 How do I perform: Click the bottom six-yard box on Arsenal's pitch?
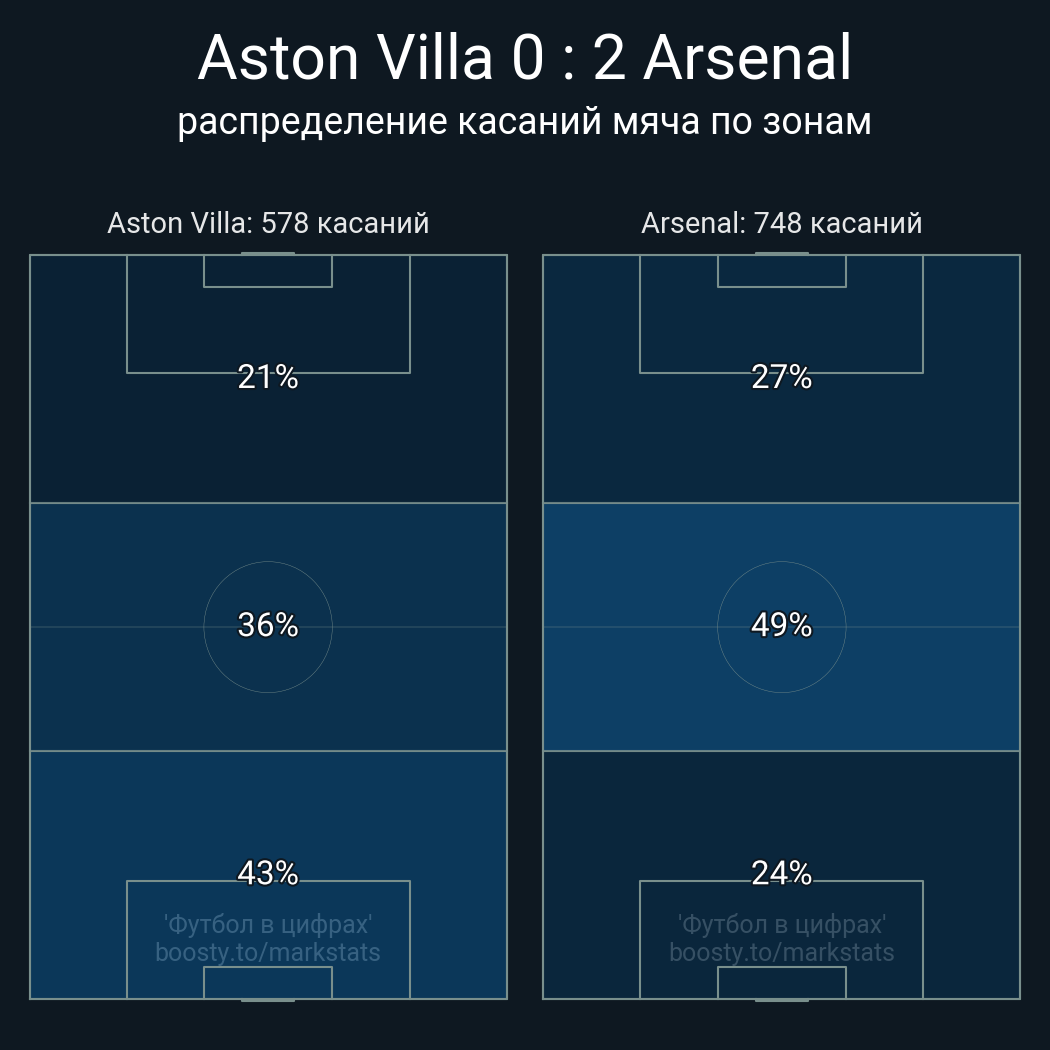(781, 982)
